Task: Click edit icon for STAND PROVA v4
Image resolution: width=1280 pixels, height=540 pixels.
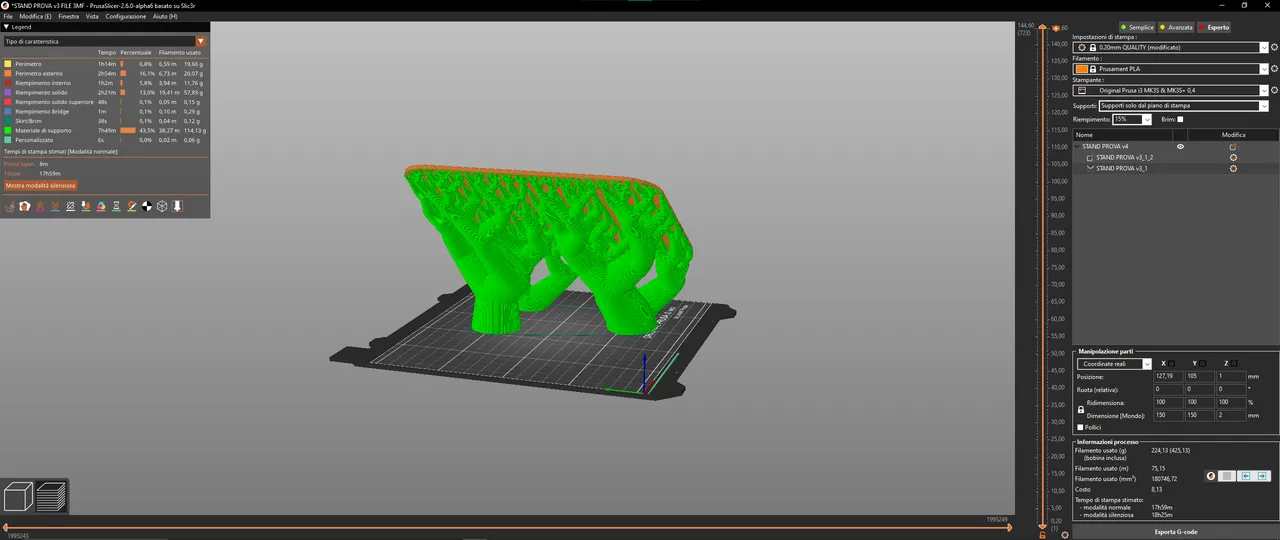Action: click(1233, 147)
